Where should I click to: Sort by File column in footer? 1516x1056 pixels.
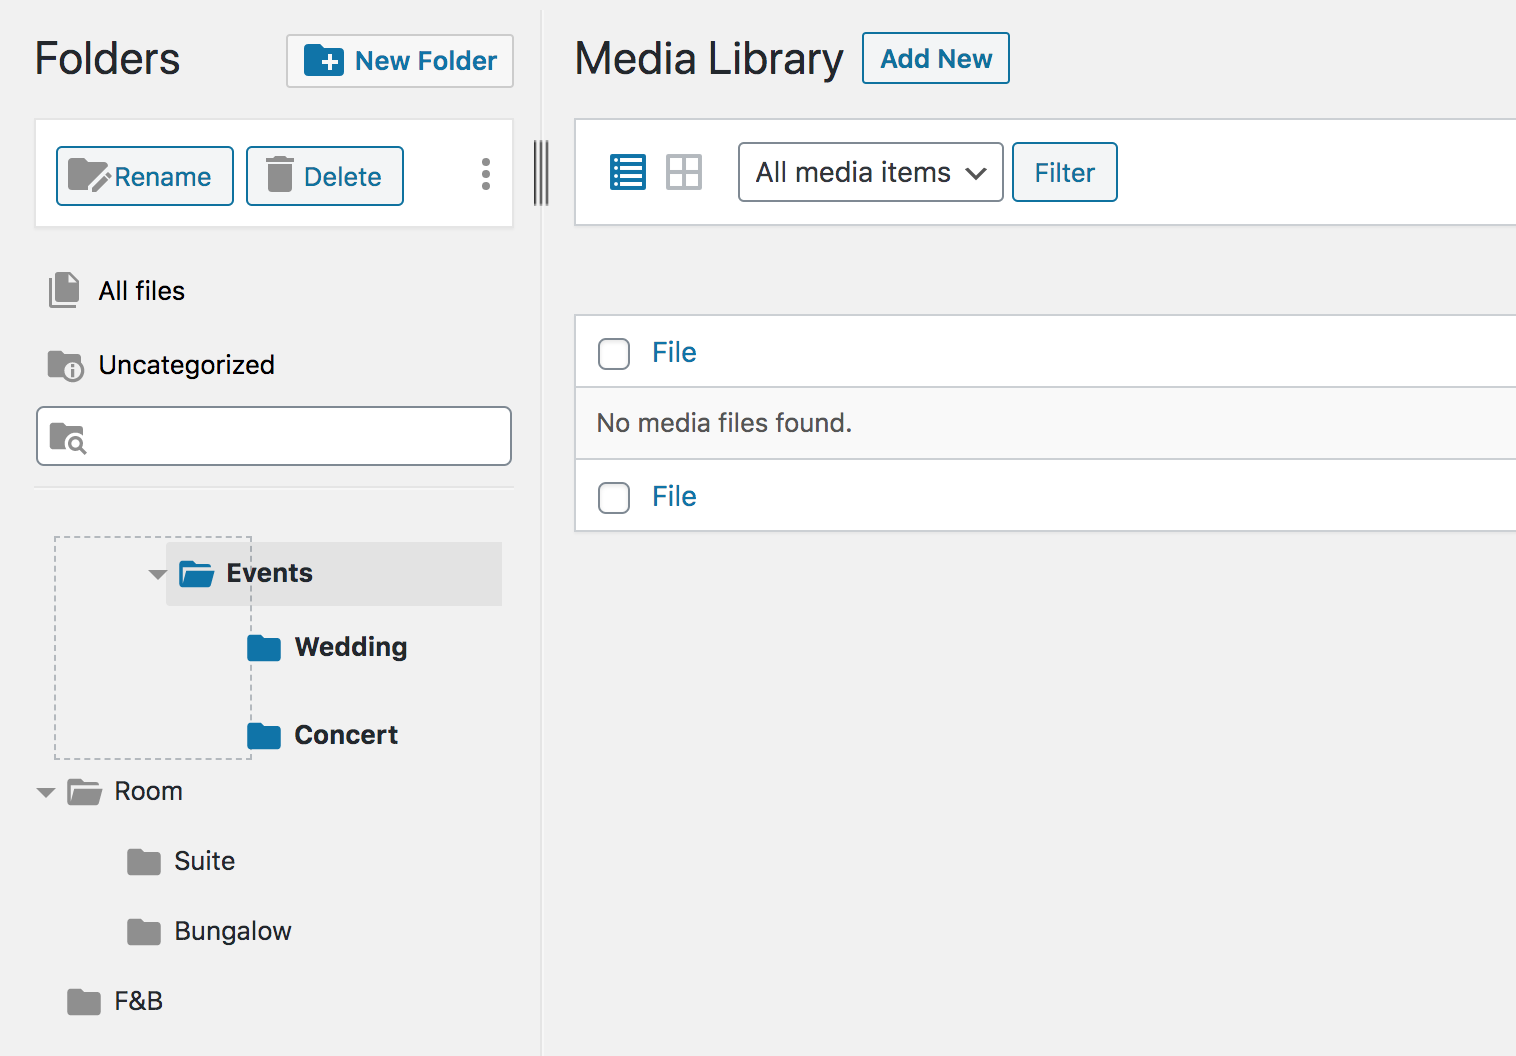tap(674, 496)
